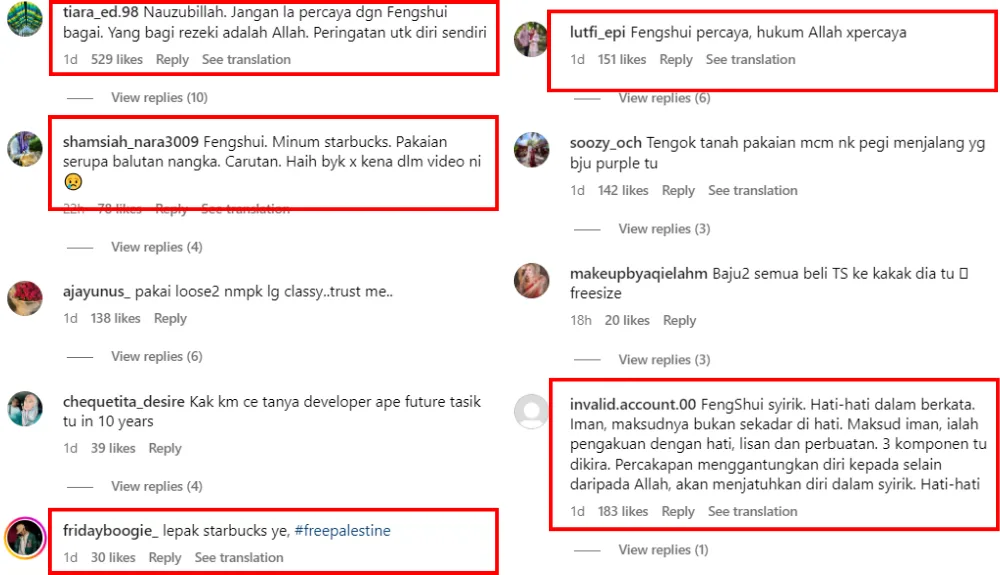Reply to makeupbyaqielahm comment
1000x575 pixels.
[x=679, y=320]
